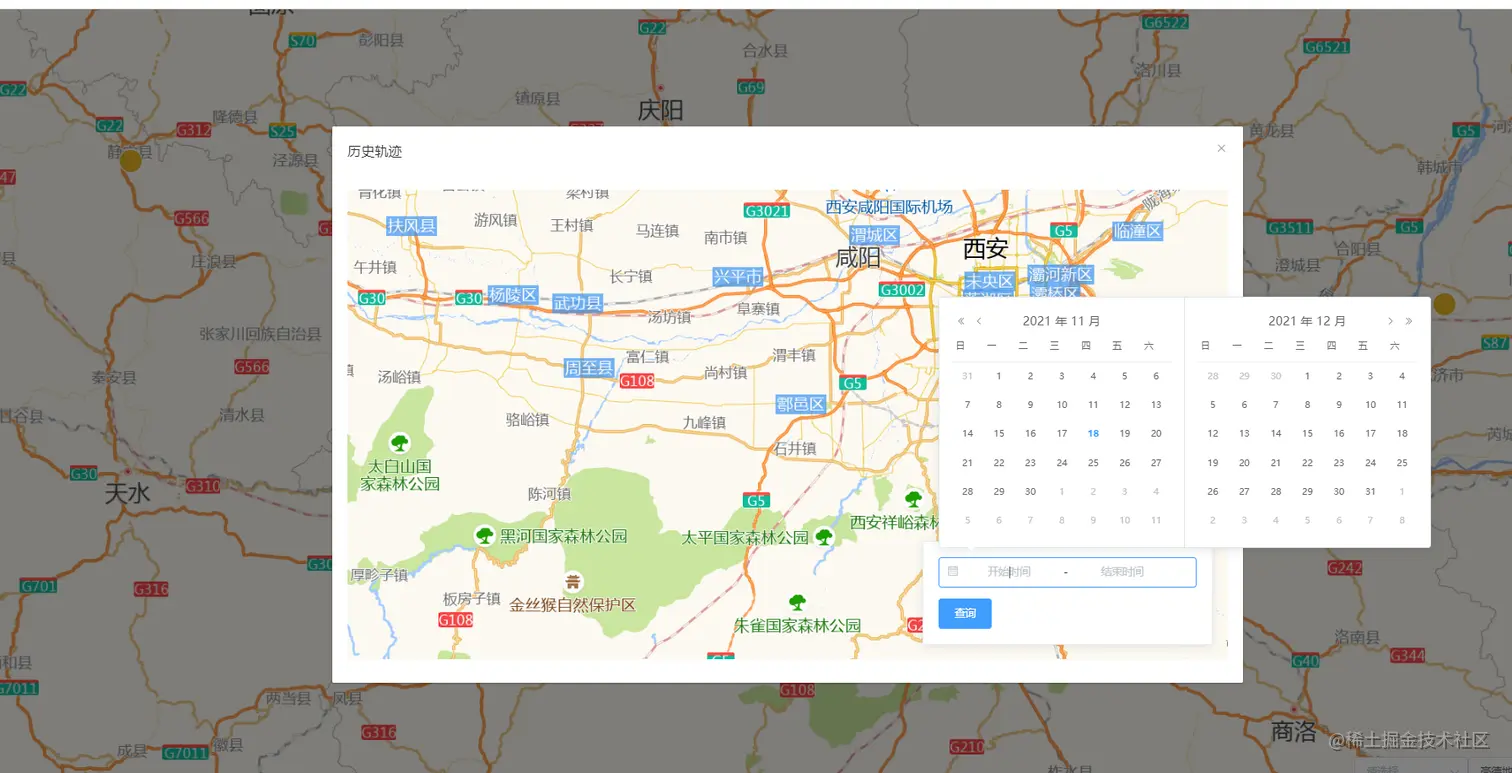
Task: Focus the 开始时间 start time field
Action: 1008,572
